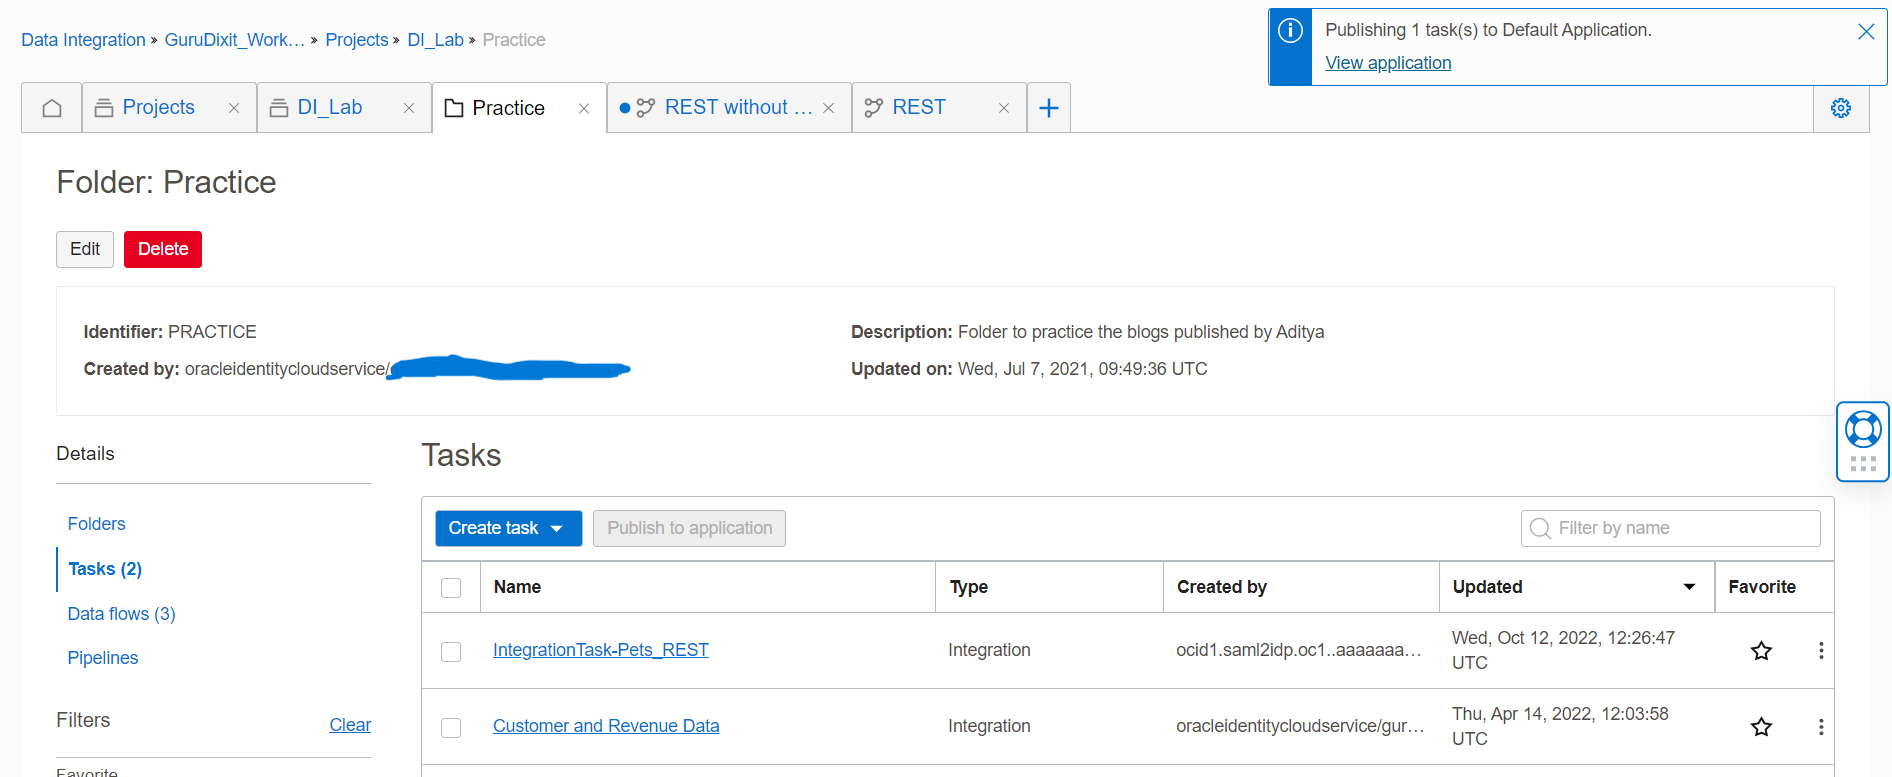Click the Home tab icon
Image resolution: width=1892 pixels, height=777 pixels.
pos(52,108)
